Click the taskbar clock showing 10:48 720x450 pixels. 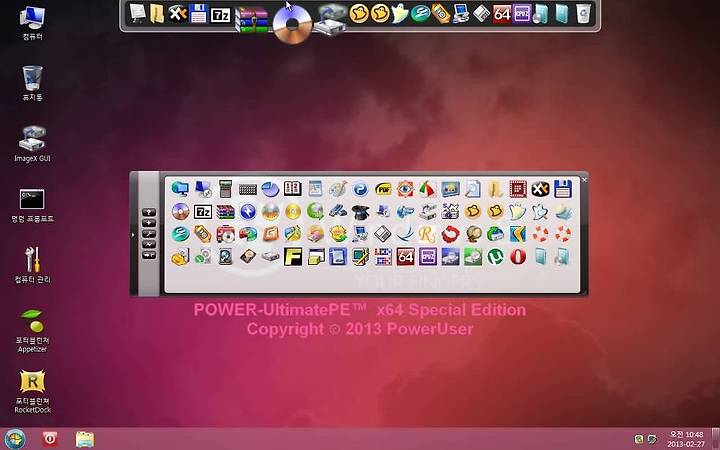[x=686, y=439]
